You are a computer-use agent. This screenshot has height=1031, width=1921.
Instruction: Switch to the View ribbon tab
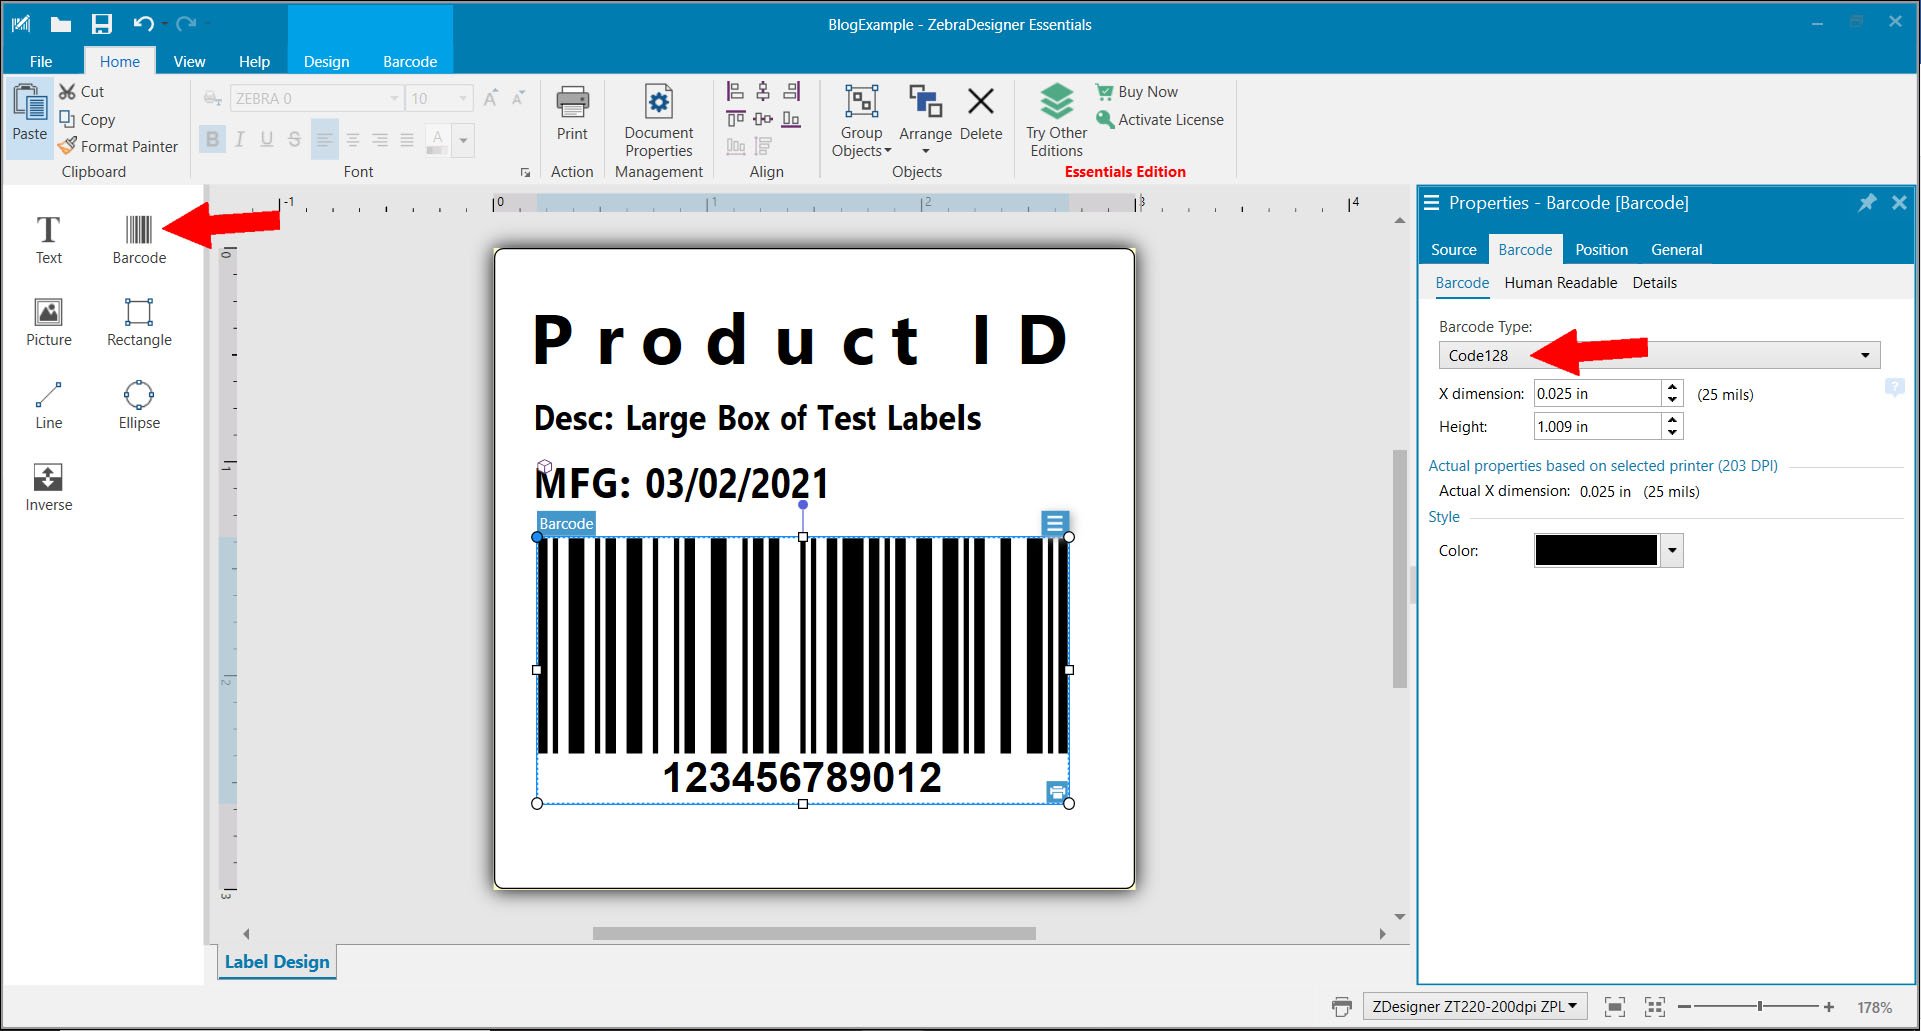coord(189,61)
